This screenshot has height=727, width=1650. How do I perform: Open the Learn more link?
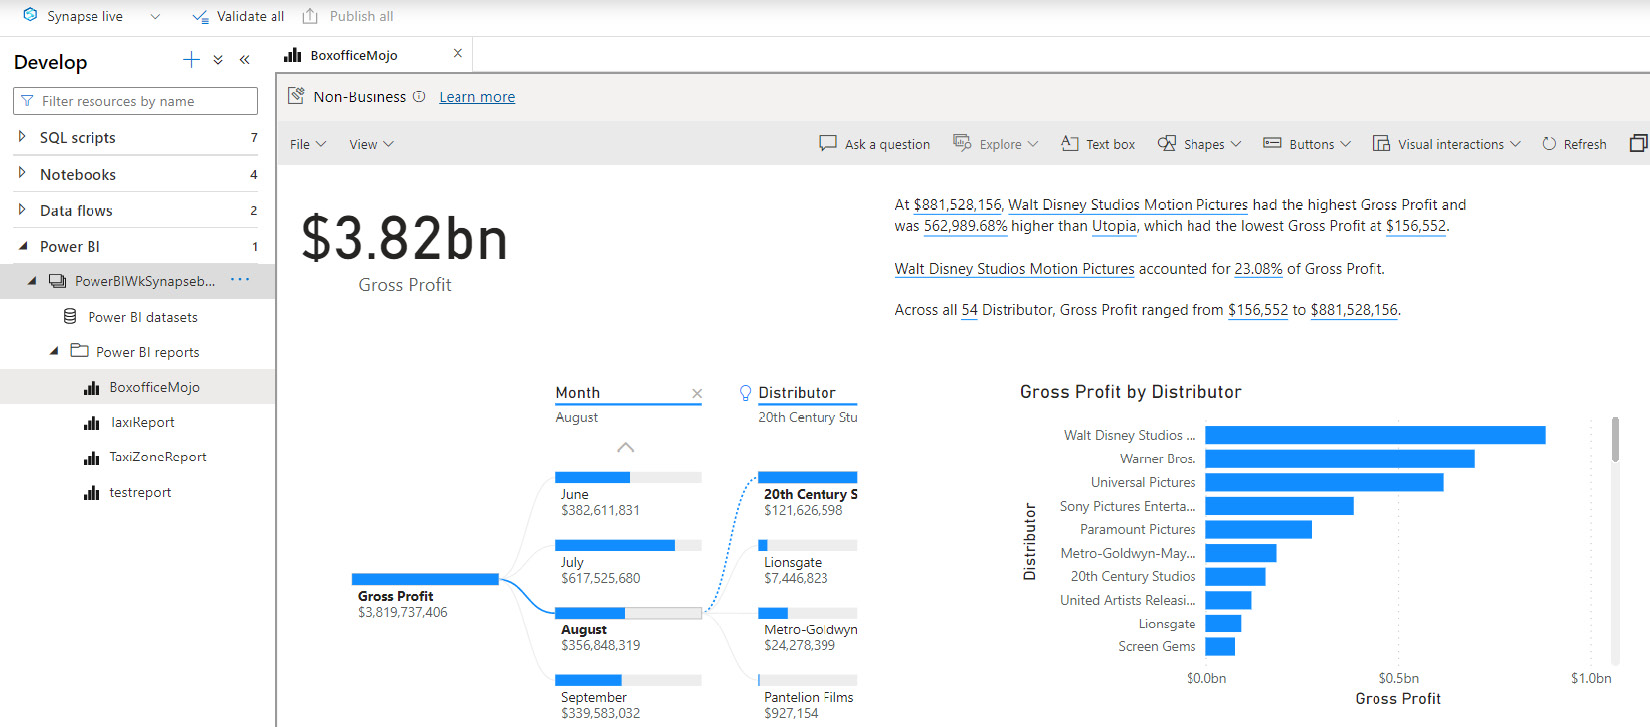[477, 97]
